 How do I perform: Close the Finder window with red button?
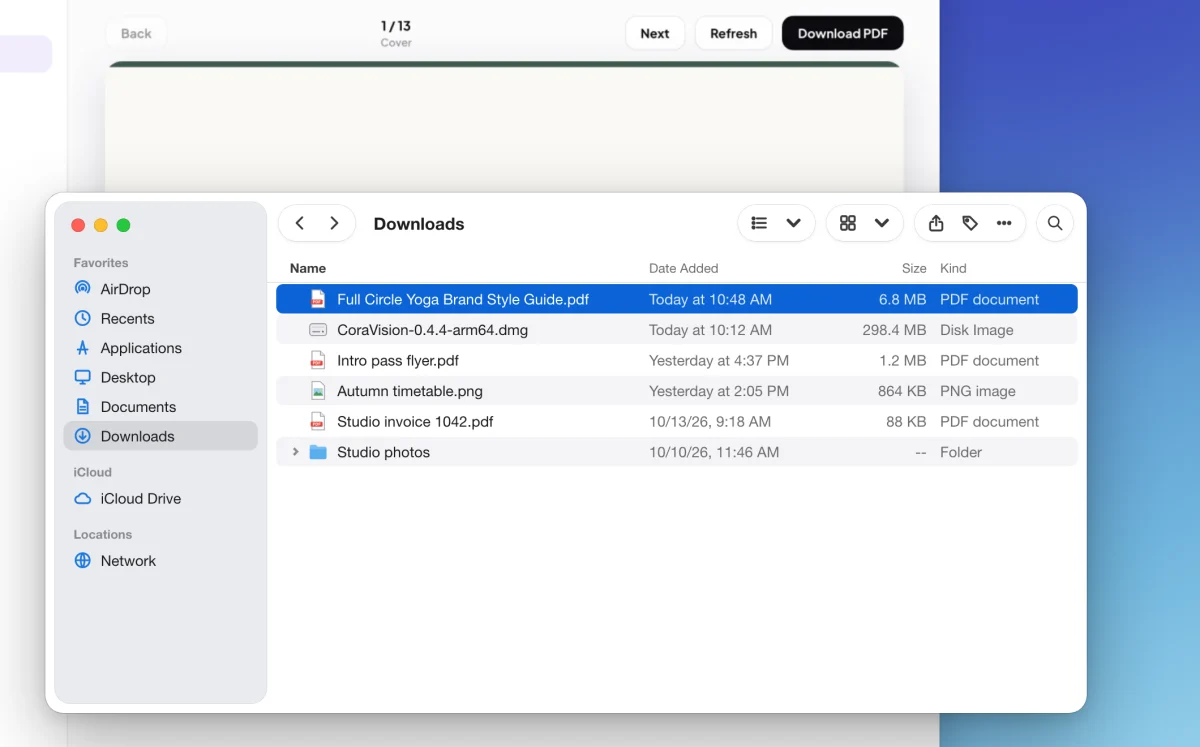78,225
